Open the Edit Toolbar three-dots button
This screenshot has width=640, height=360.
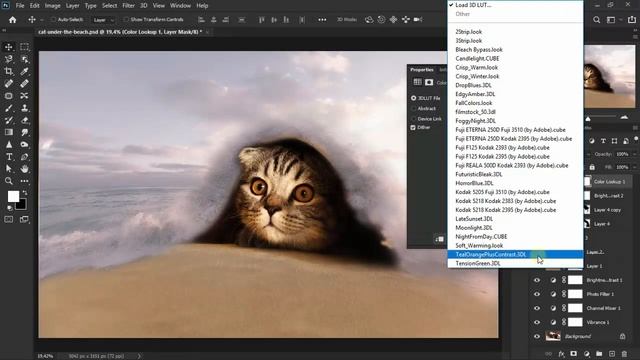point(24,181)
